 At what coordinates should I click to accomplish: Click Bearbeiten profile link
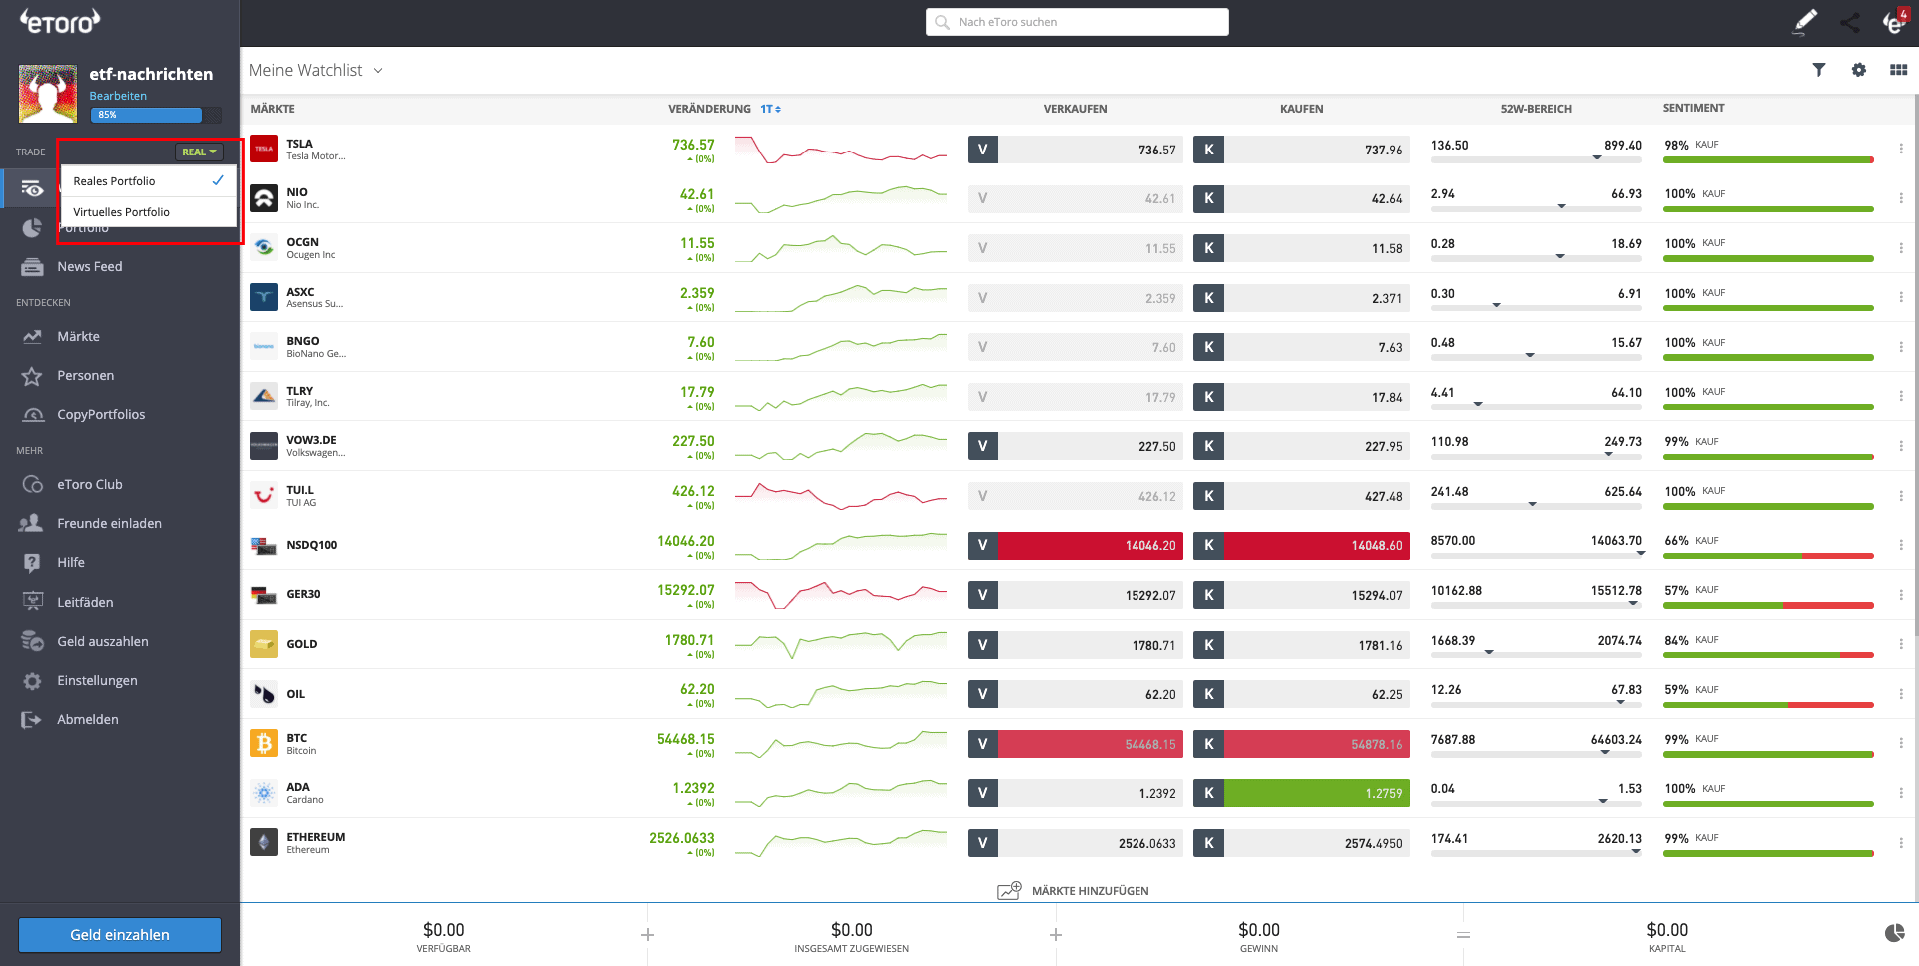coord(118,96)
